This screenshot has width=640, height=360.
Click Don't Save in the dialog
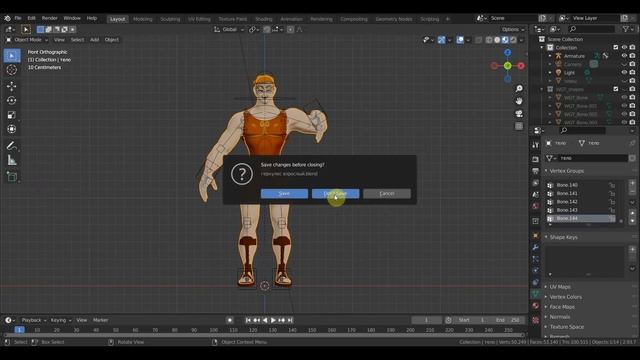336,193
